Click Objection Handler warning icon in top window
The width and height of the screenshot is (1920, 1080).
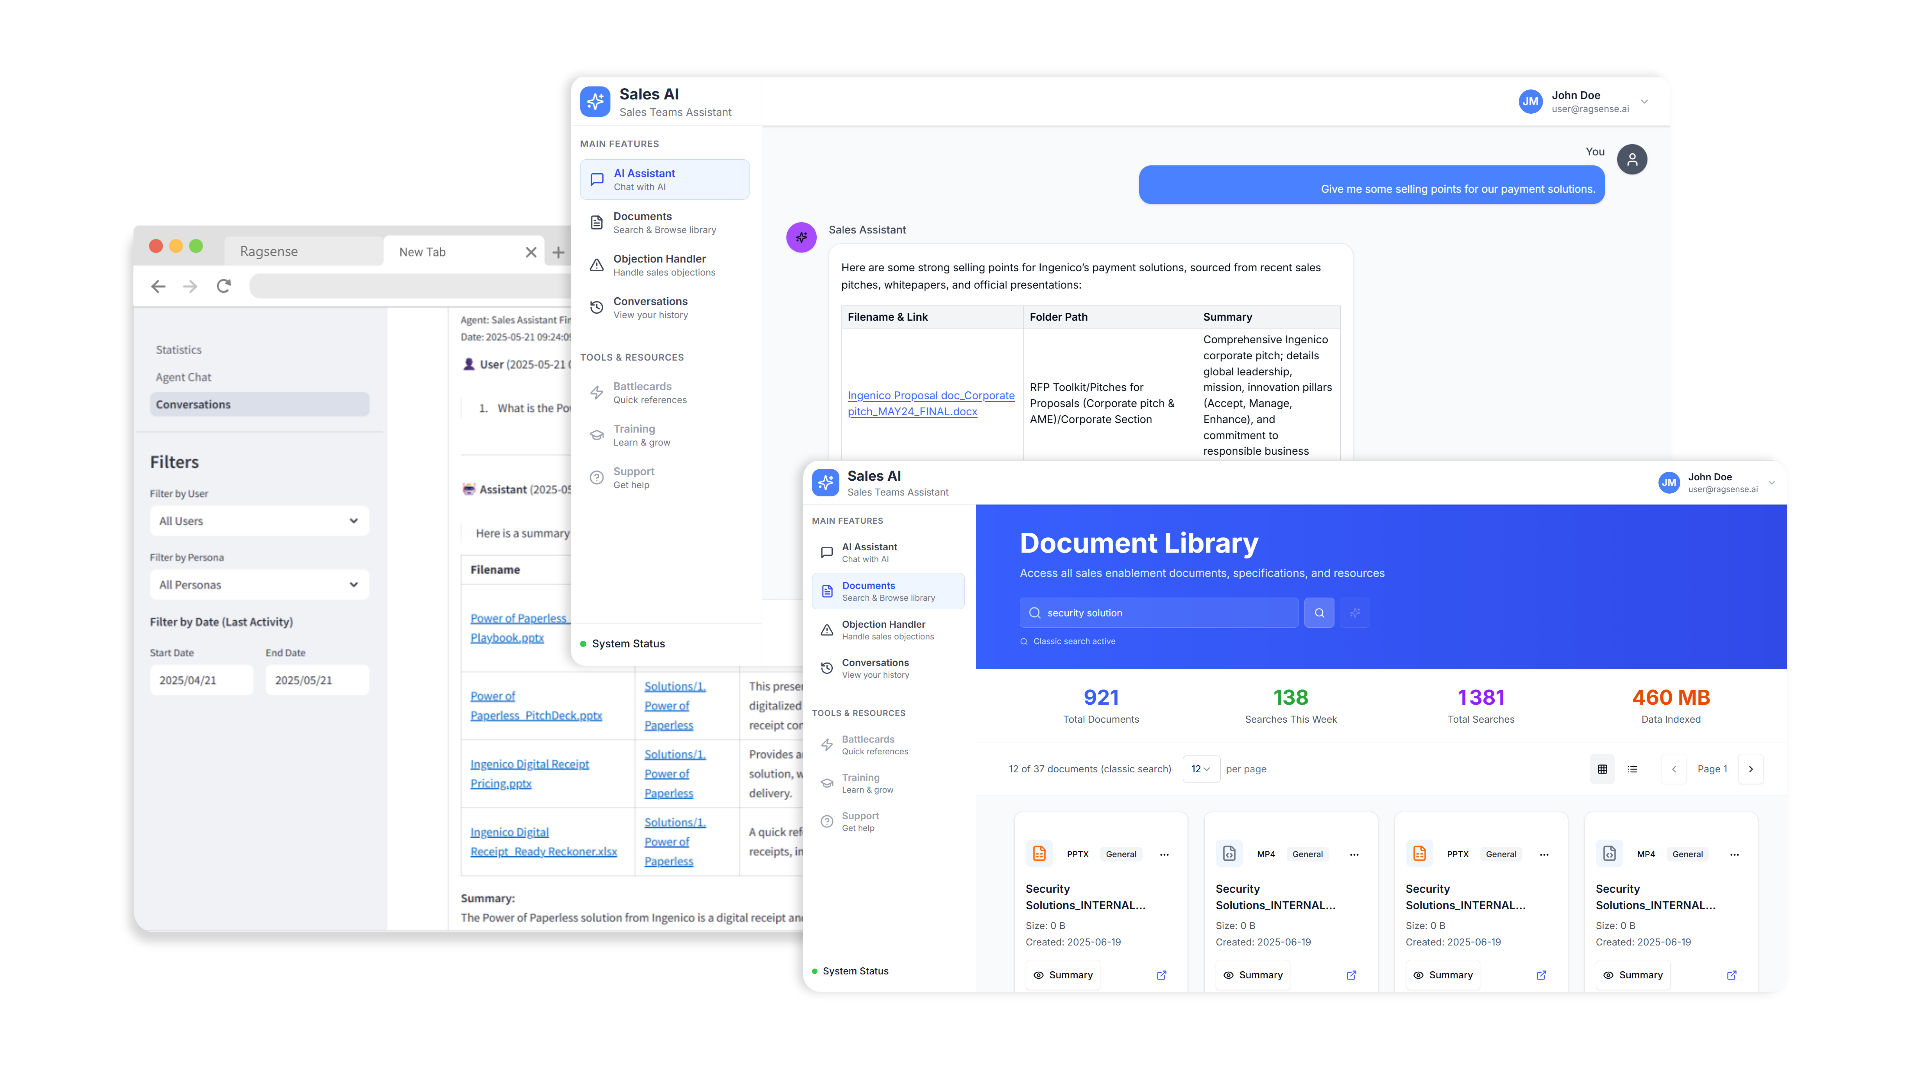[596, 266]
